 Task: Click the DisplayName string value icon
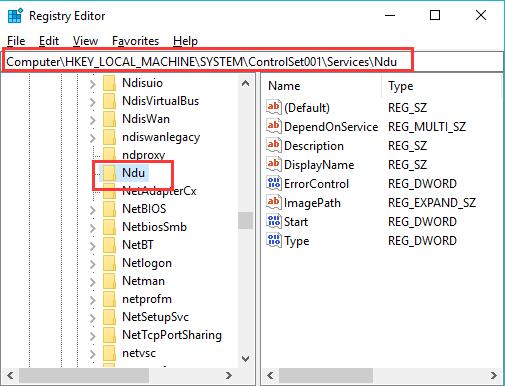(274, 164)
